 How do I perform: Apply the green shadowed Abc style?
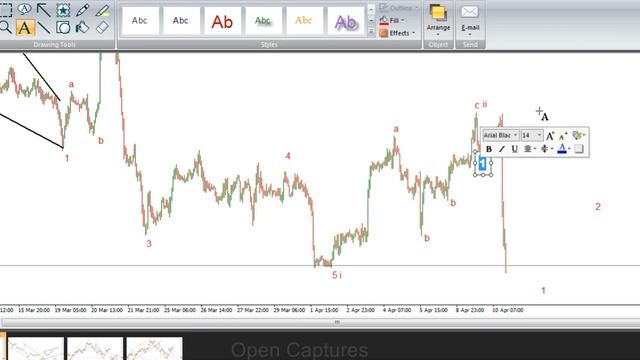pyautogui.click(x=263, y=20)
